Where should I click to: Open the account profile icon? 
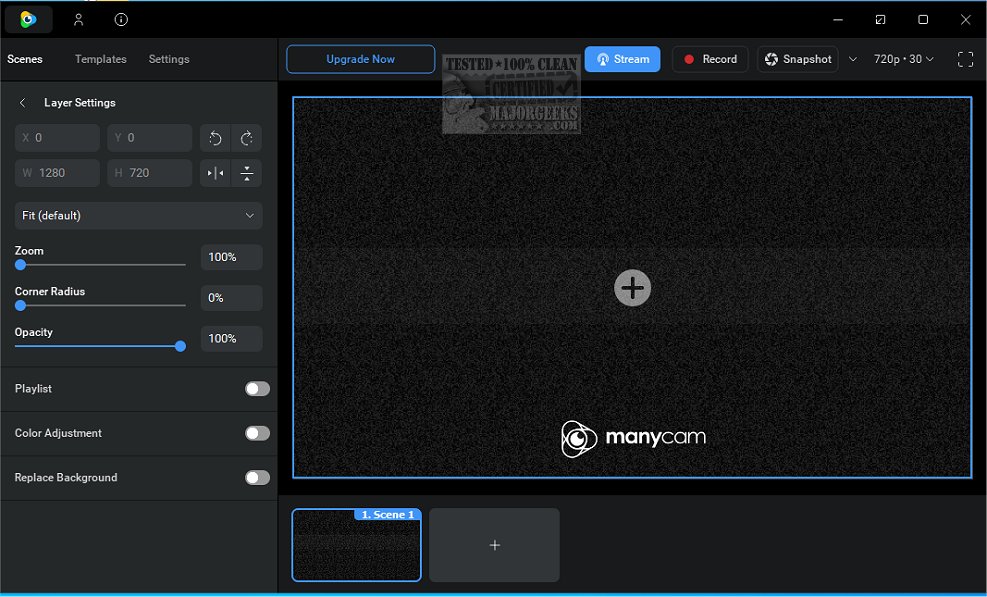point(78,19)
